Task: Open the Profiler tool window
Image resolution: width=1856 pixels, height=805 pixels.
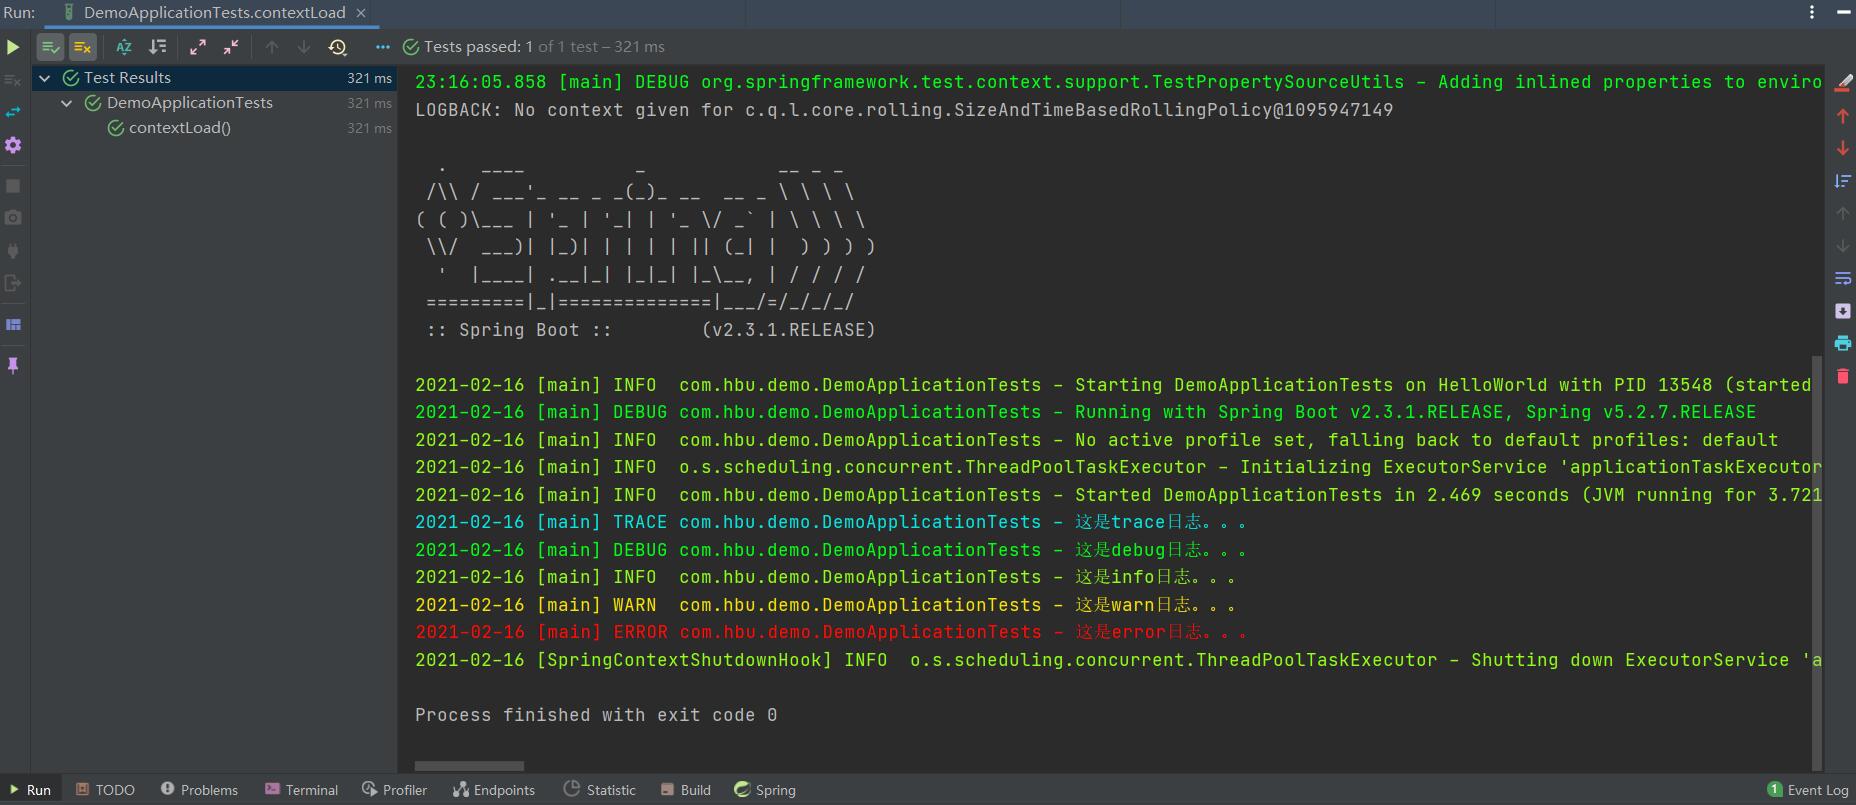Action: [395, 790]
